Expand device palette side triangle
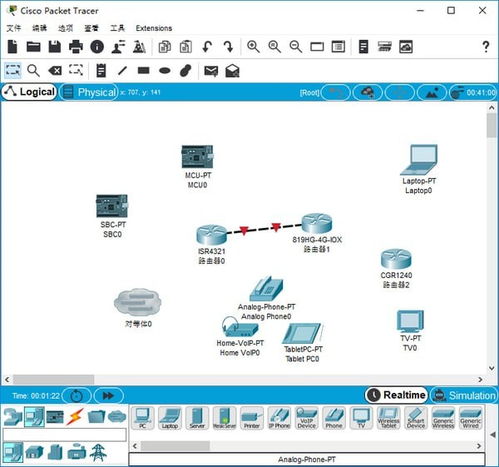499x467 pixels. click(x=493, y=434)
